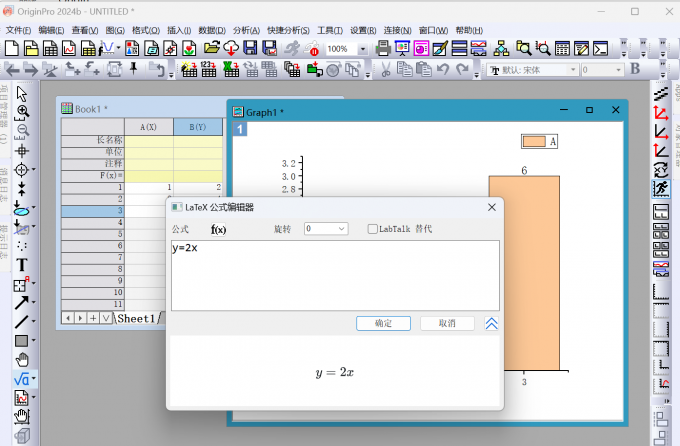The image size is (680, 446).
Task: Collapse the LaTeX preview pane chevron
Action: (491, 324)
